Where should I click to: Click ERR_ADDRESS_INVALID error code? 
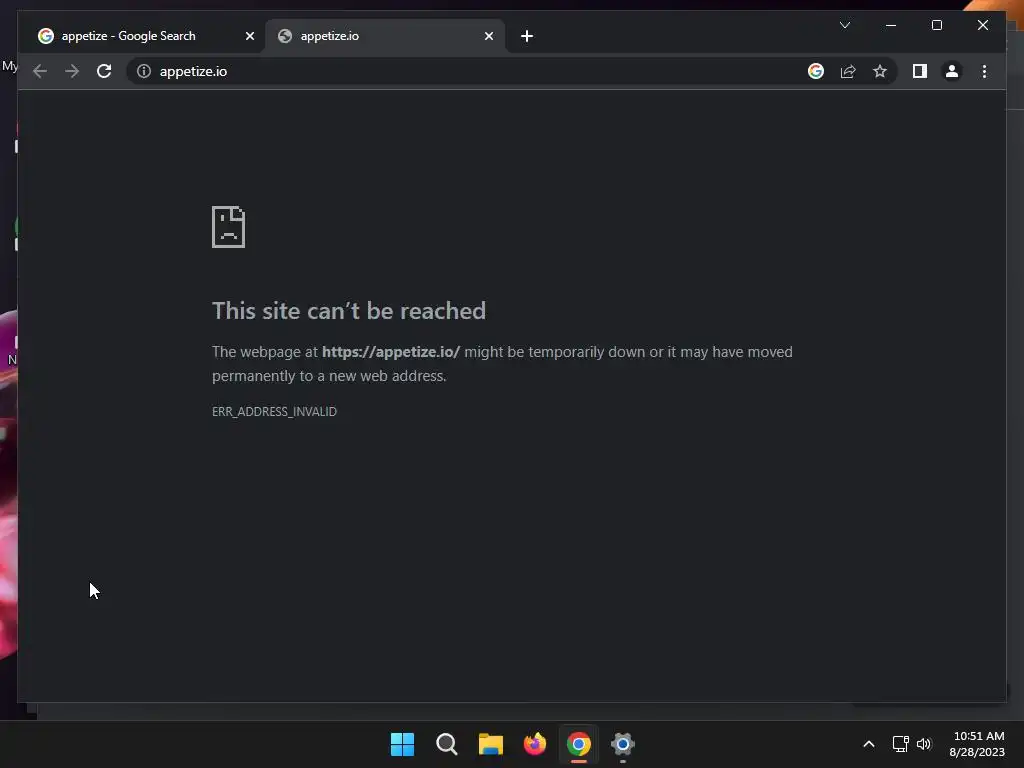click(x=274, y=411)
